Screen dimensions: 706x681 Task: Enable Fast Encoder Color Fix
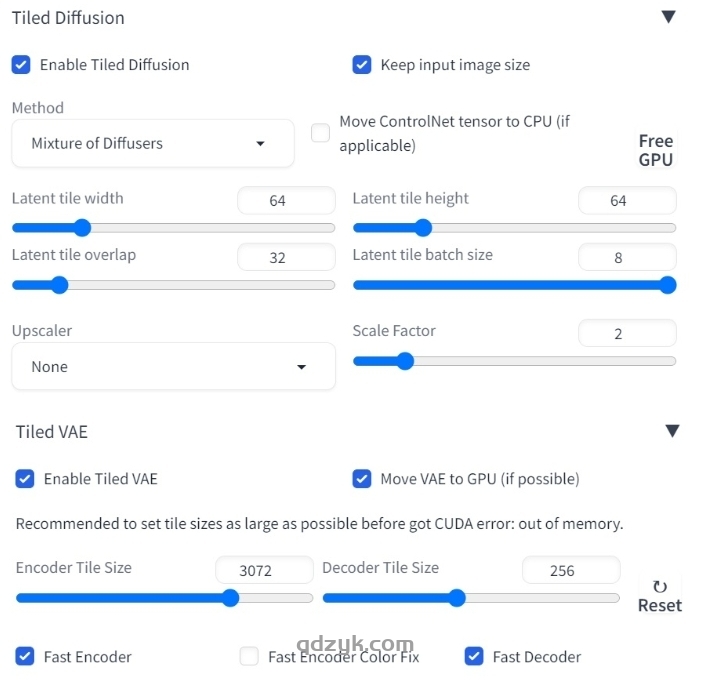[249, 657]
